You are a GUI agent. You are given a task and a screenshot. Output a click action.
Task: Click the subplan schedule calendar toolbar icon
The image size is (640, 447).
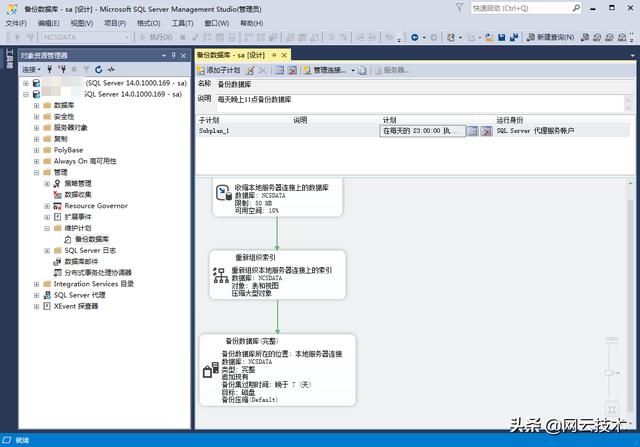click(279, 70)
